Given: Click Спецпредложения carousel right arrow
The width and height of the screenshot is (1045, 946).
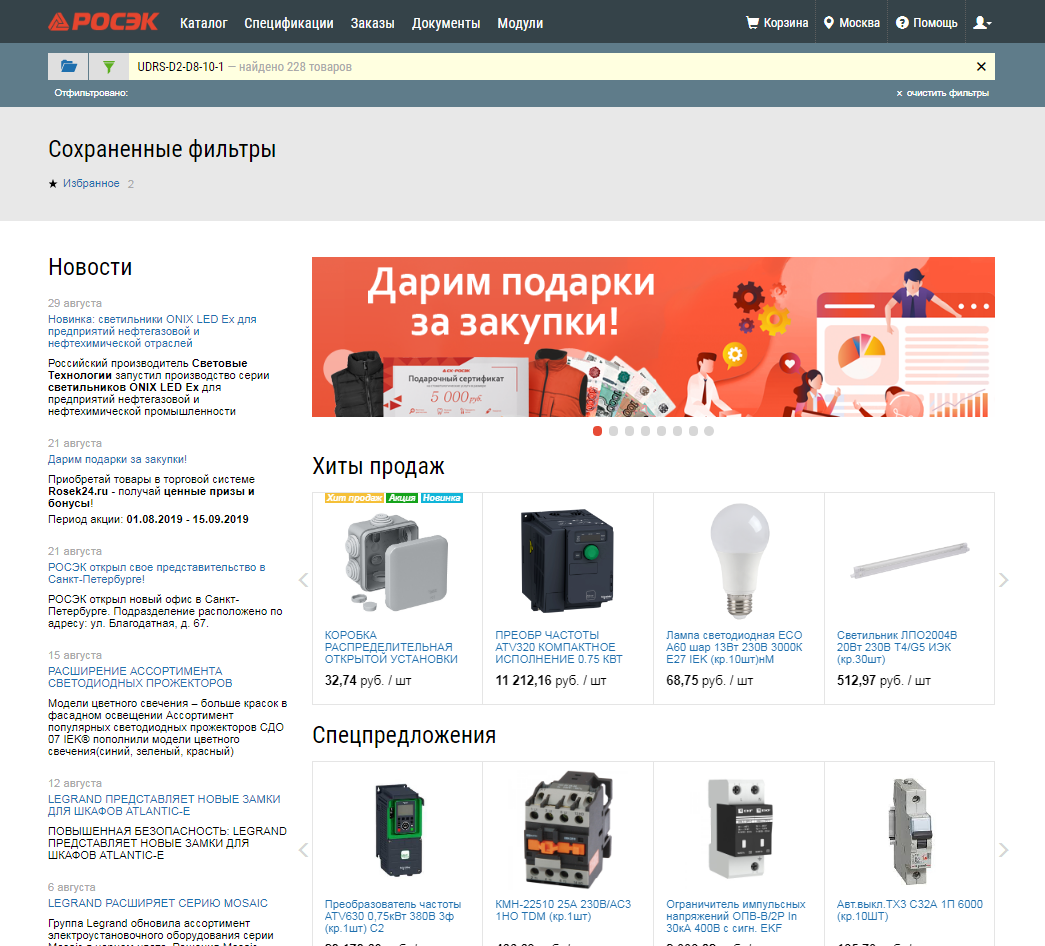Looking at the screenshot, I should 1004,850.
